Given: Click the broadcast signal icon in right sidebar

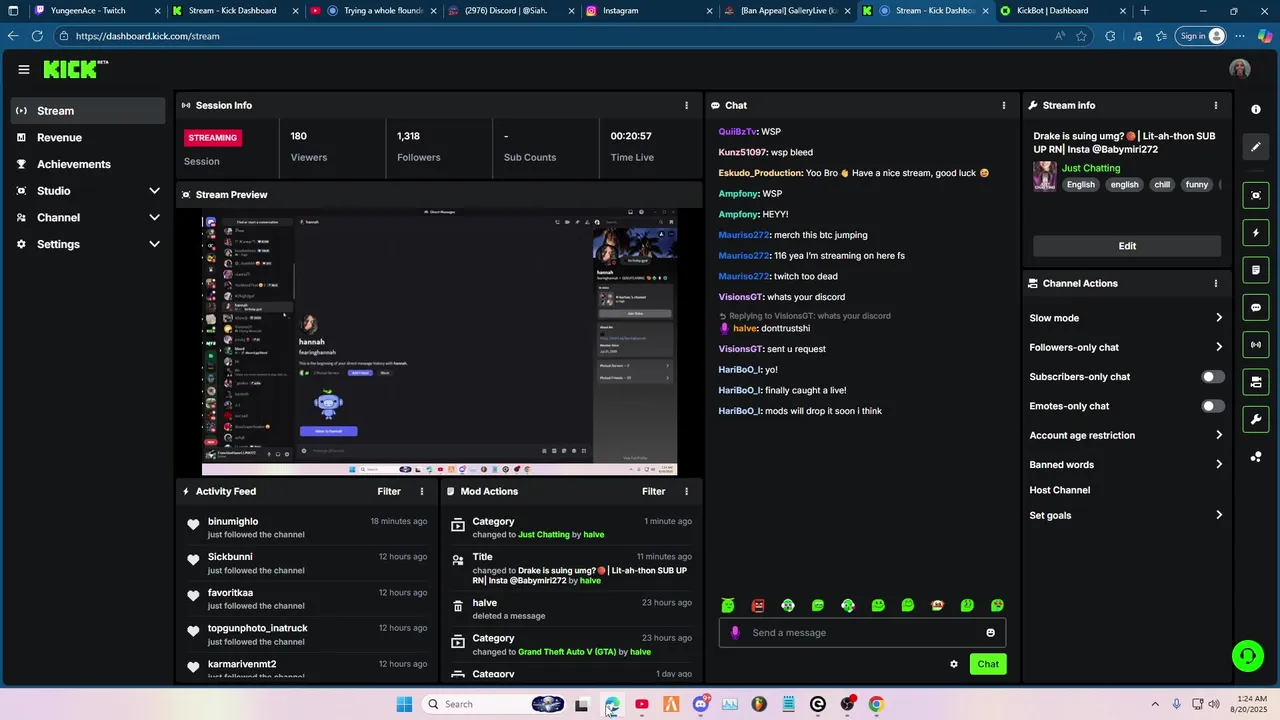Looking at the screenshot, I should pos(1256,345).
